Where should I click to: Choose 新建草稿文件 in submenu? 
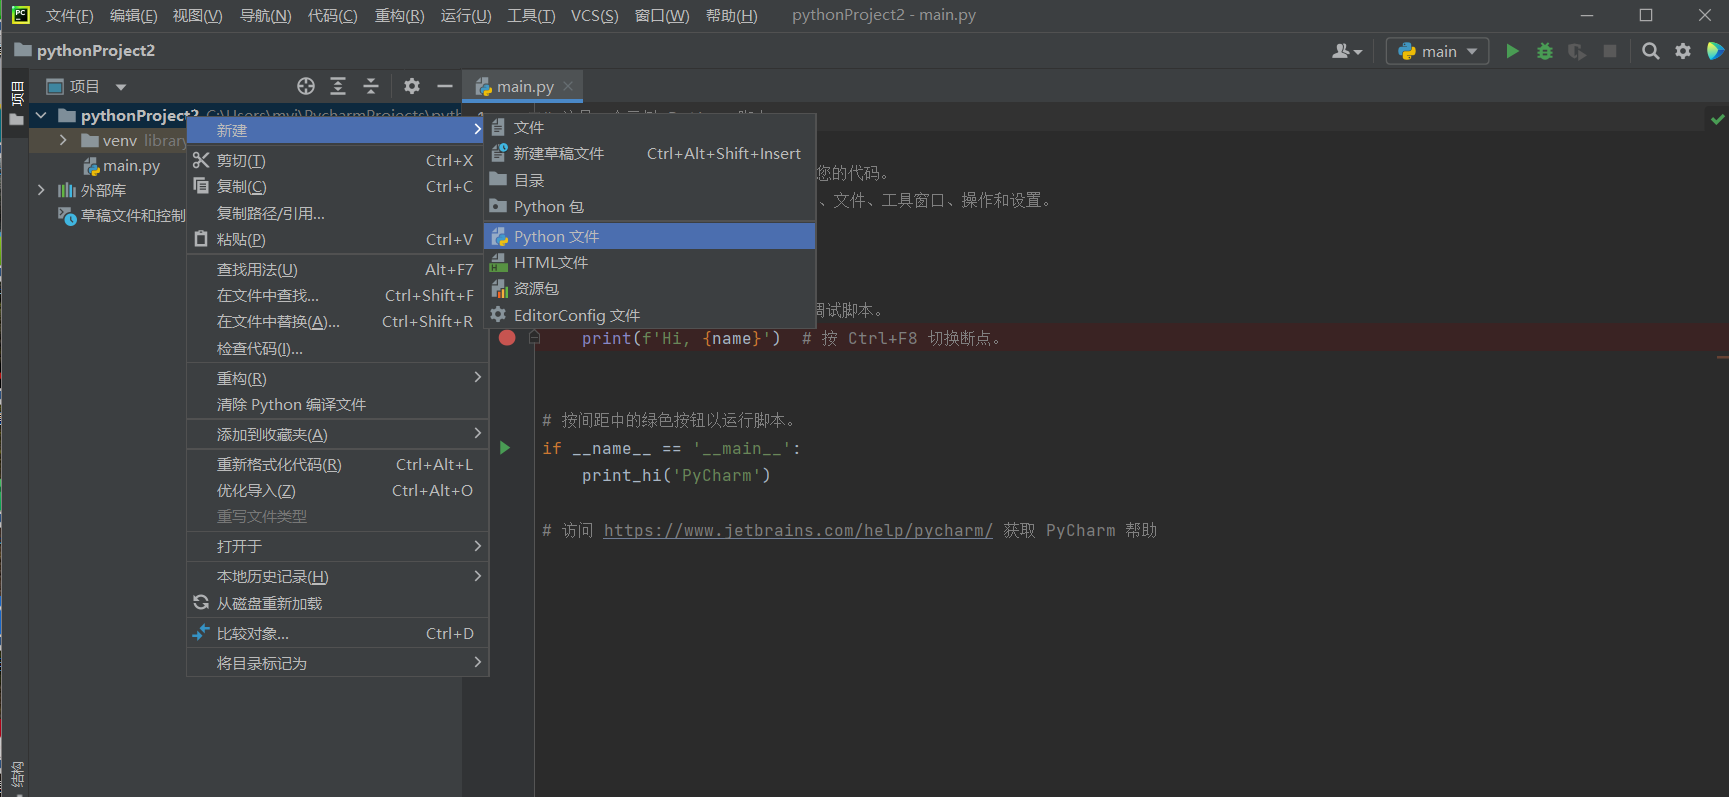click(650, 153)
